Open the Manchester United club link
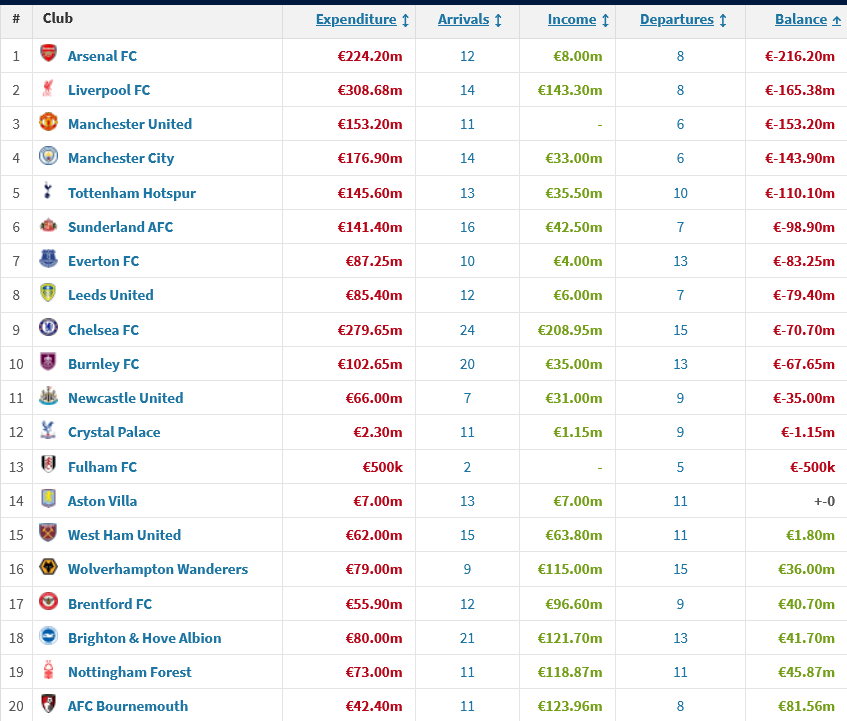 (130, 124)
